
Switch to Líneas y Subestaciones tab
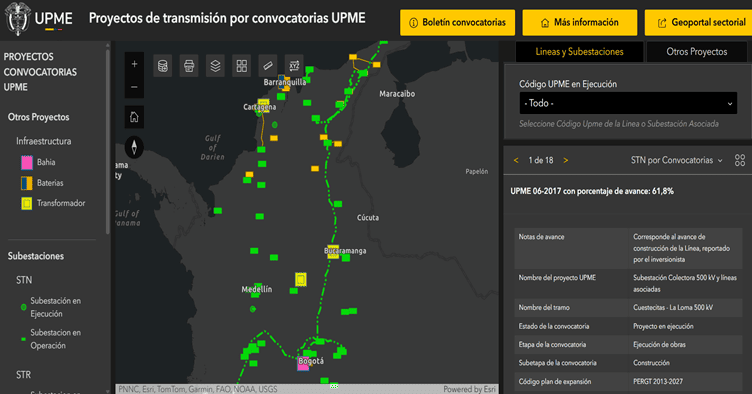pos(579,52)
